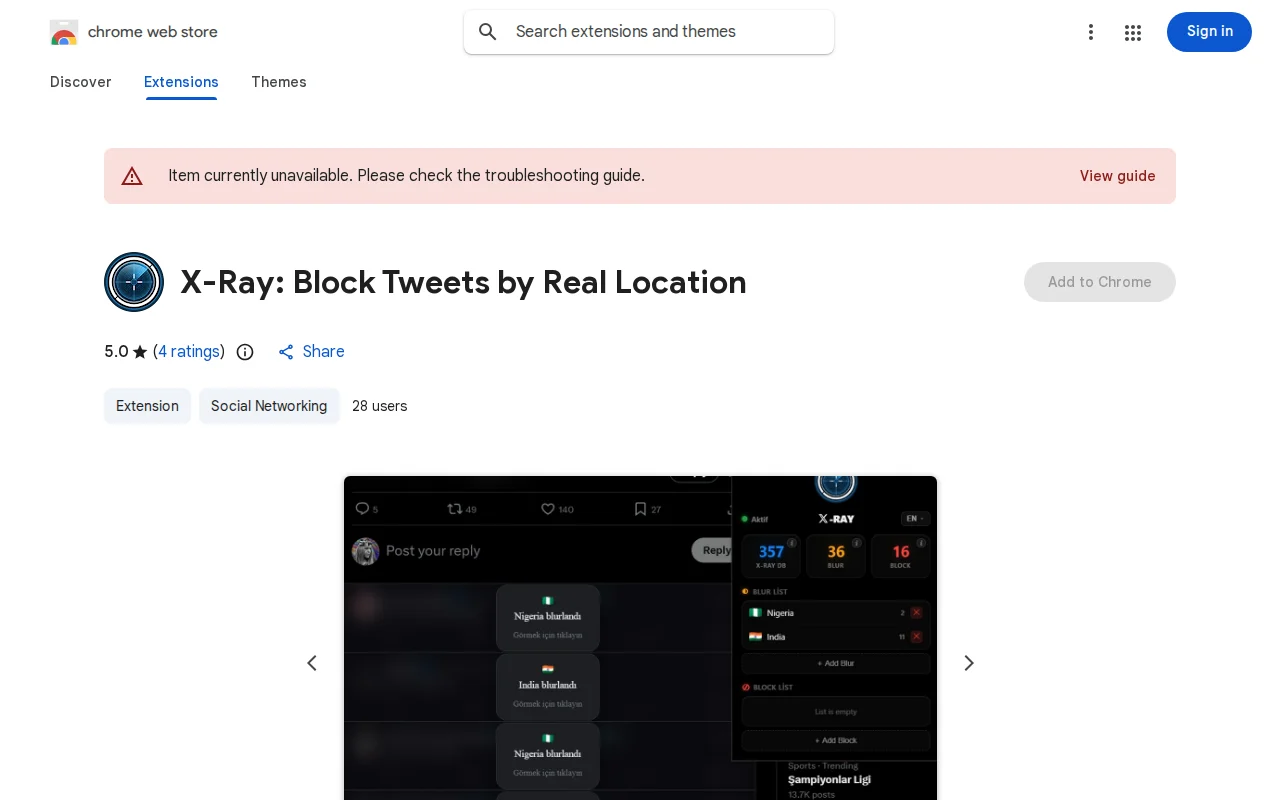1280x800 pixels.
Task: Switch to the Discover tab
Action: click(x=80, y=82)
